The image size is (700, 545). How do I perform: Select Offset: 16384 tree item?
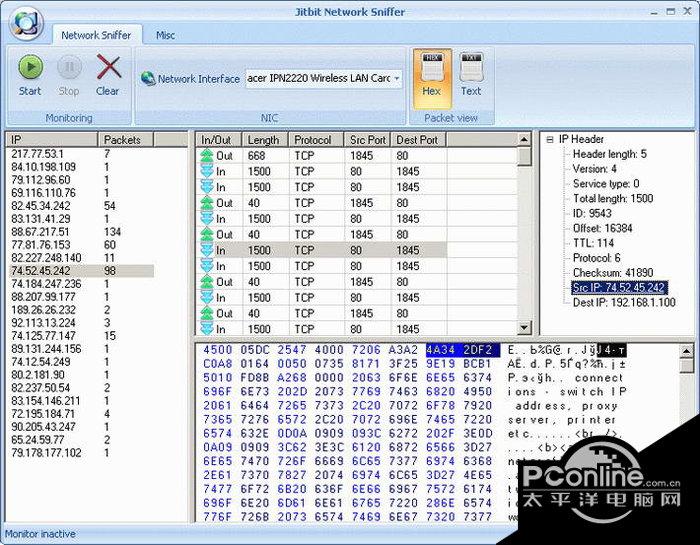coord(602,228)
